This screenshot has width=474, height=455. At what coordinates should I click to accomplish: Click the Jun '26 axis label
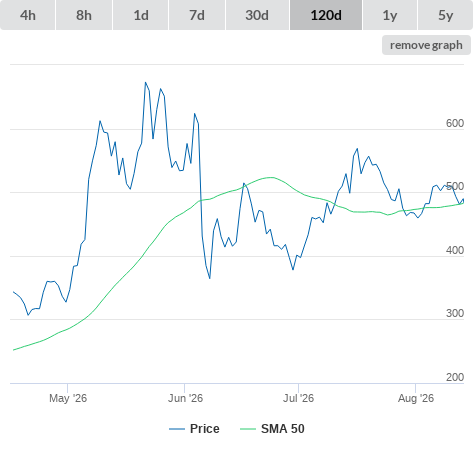click(x=185, y=398)
